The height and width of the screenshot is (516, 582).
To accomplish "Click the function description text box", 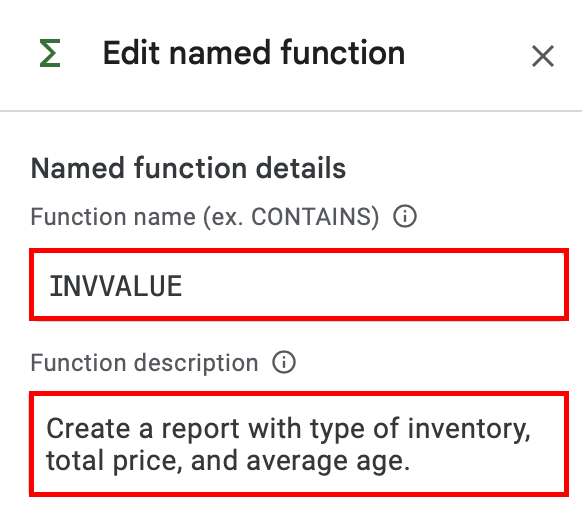I will coord(299,444).
